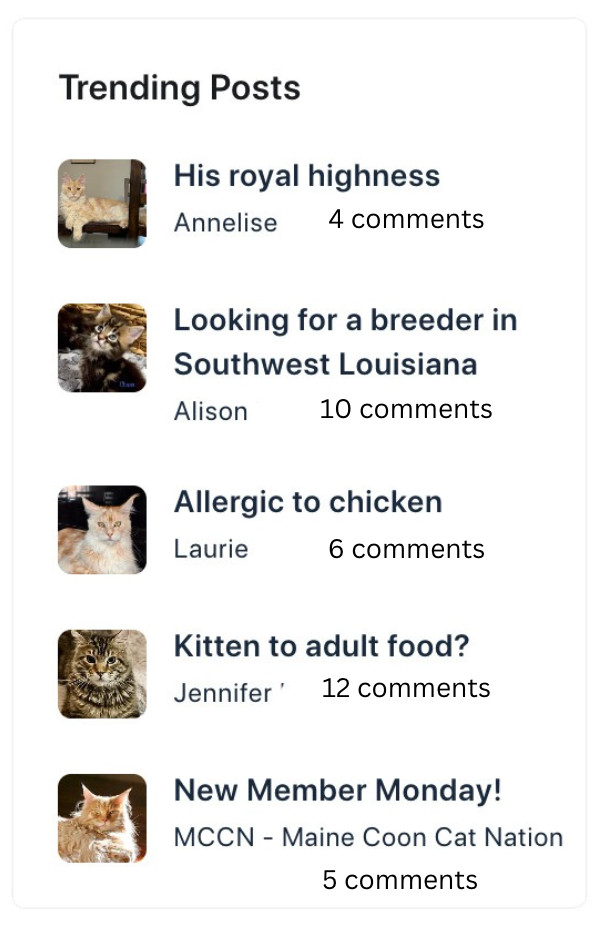Screen dimensions: 600x926
Task: Open author Annelise's profile
Action: 225,222
